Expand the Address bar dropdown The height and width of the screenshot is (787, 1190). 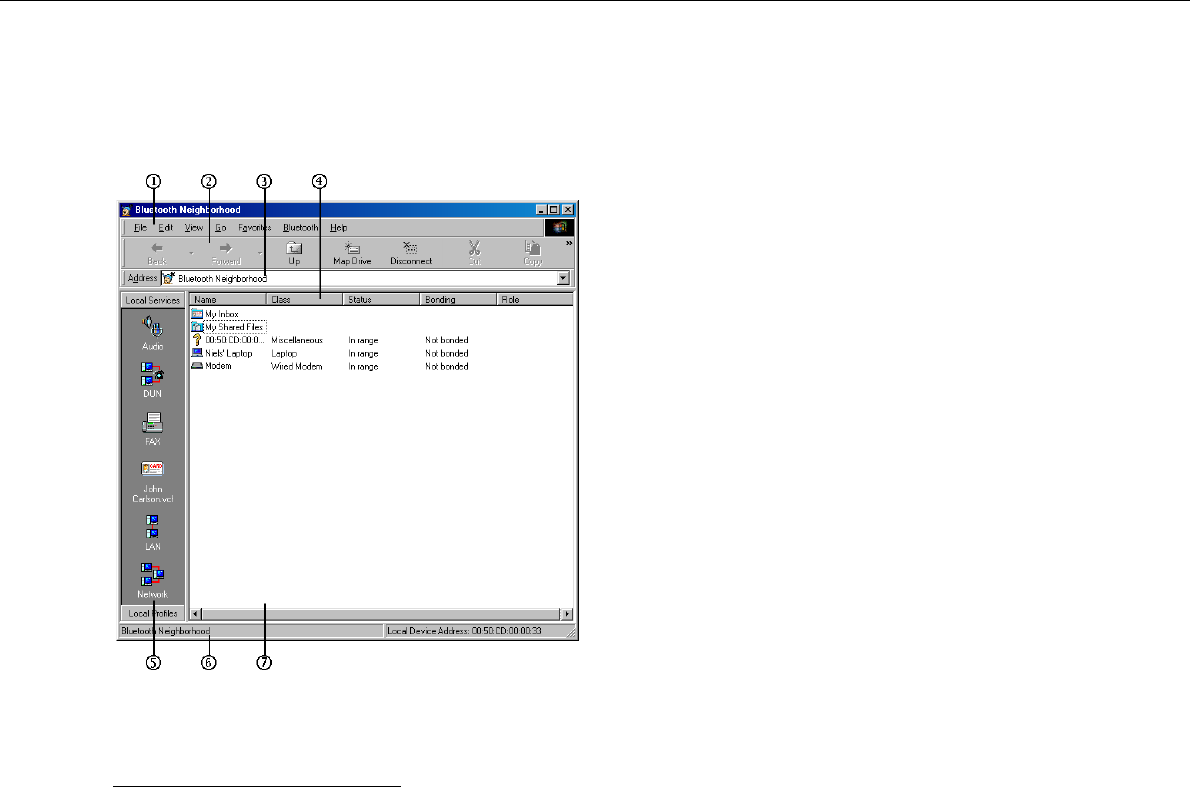563,279
